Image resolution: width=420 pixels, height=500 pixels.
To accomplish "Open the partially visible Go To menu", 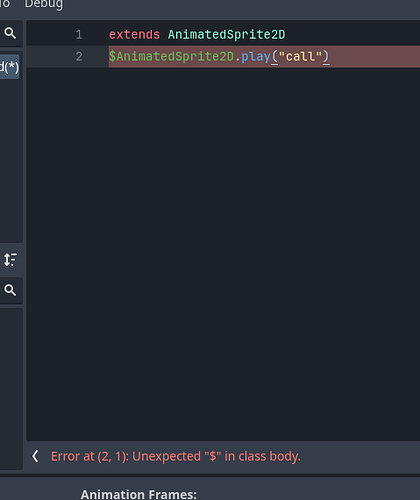I will click(5, 4).
